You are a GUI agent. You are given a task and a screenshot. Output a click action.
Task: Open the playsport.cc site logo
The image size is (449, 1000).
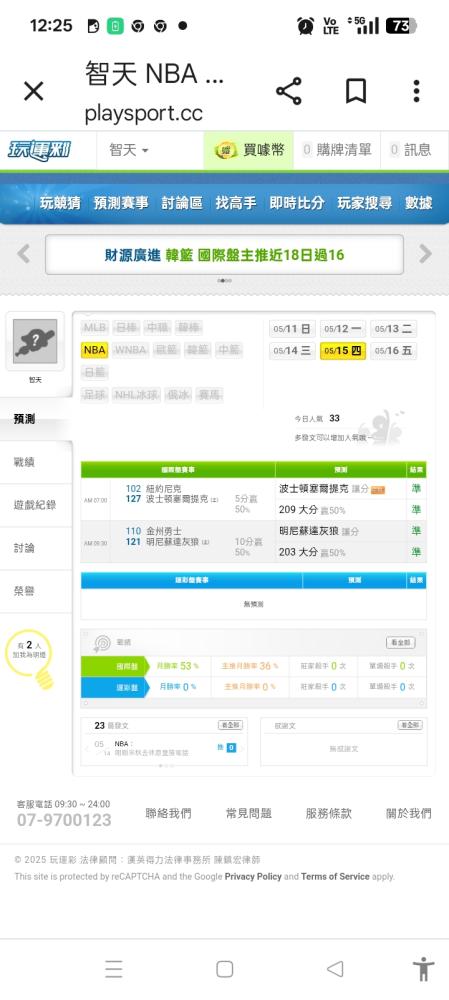[x=40, y=151]
